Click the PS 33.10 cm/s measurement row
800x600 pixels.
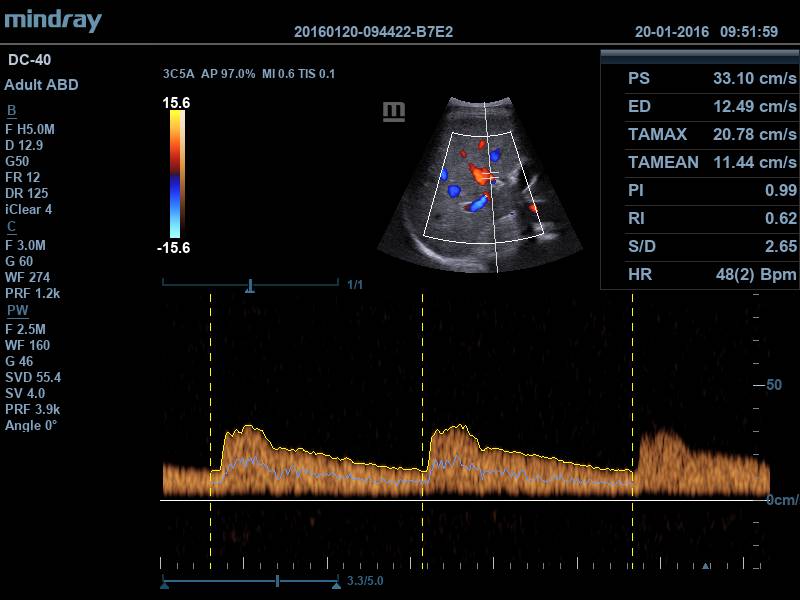point(700,78)
